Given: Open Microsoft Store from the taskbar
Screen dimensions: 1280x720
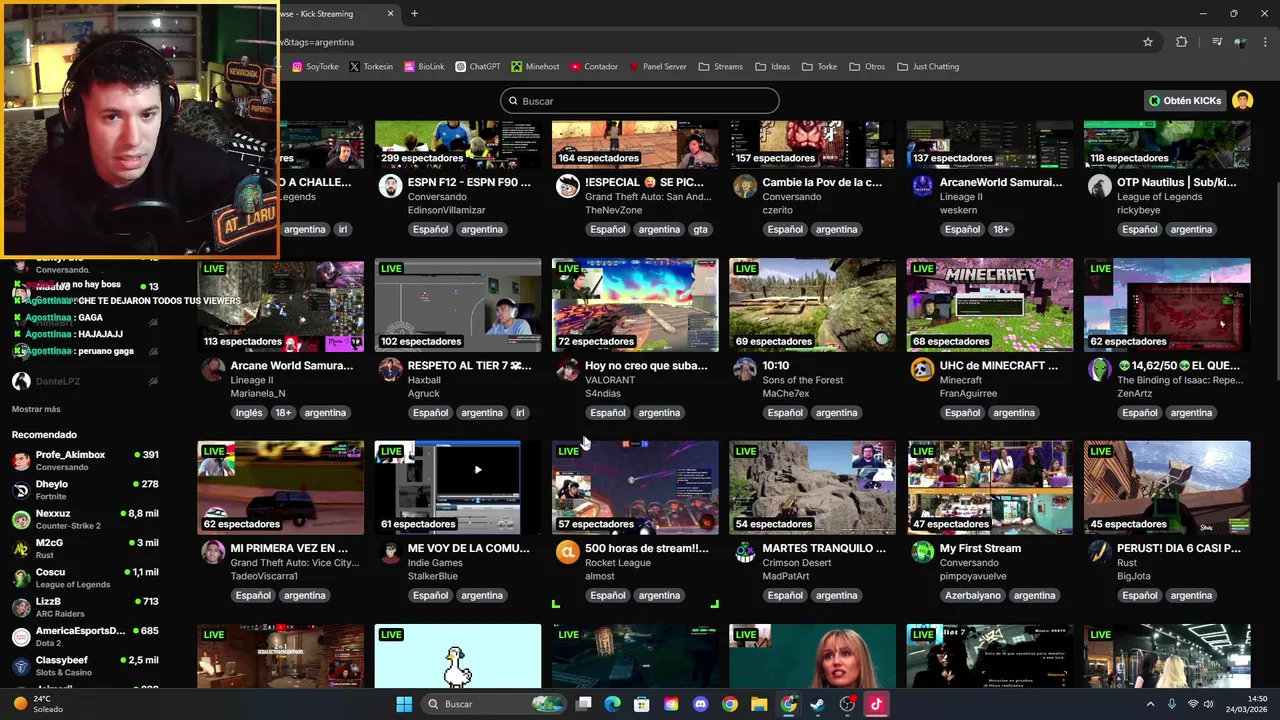Looking at the screenshot, I should tap(642, 704).
